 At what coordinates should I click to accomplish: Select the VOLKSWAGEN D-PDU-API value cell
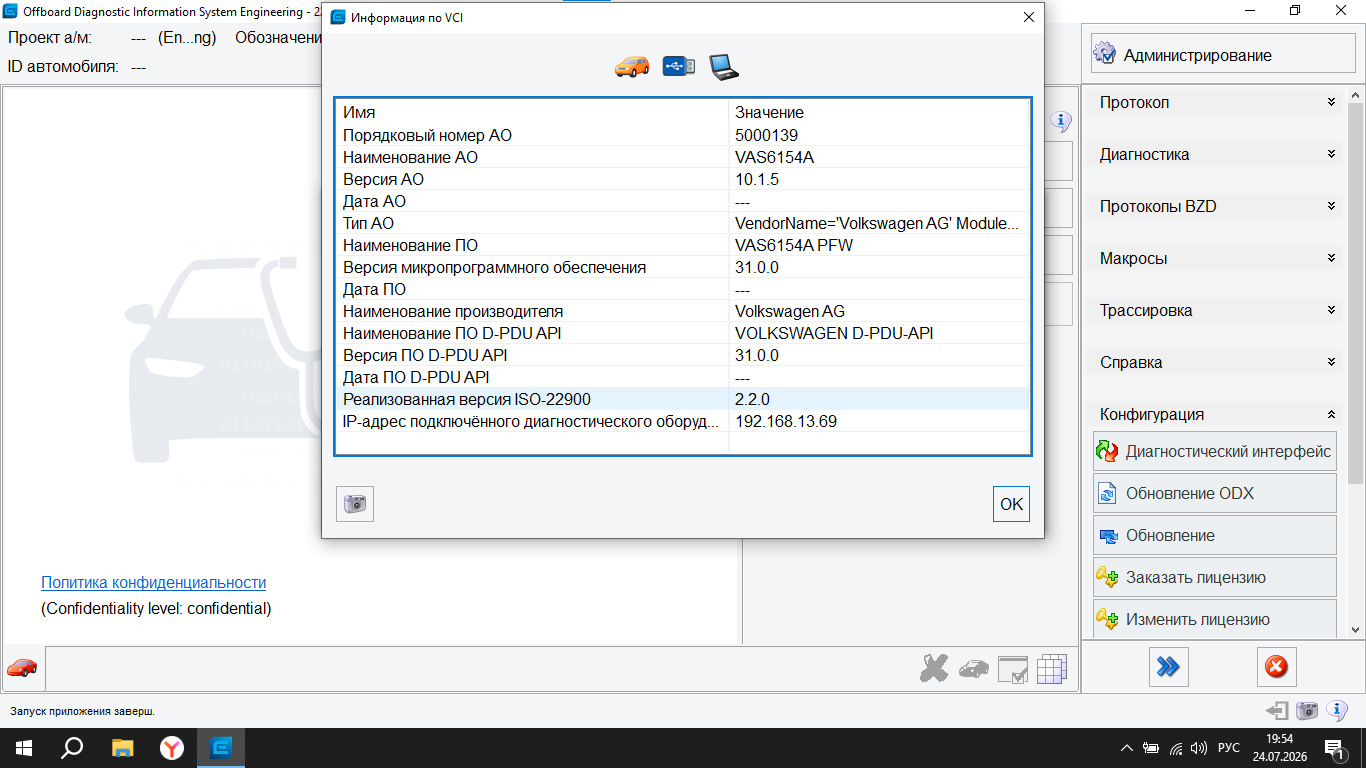point(878,333)
